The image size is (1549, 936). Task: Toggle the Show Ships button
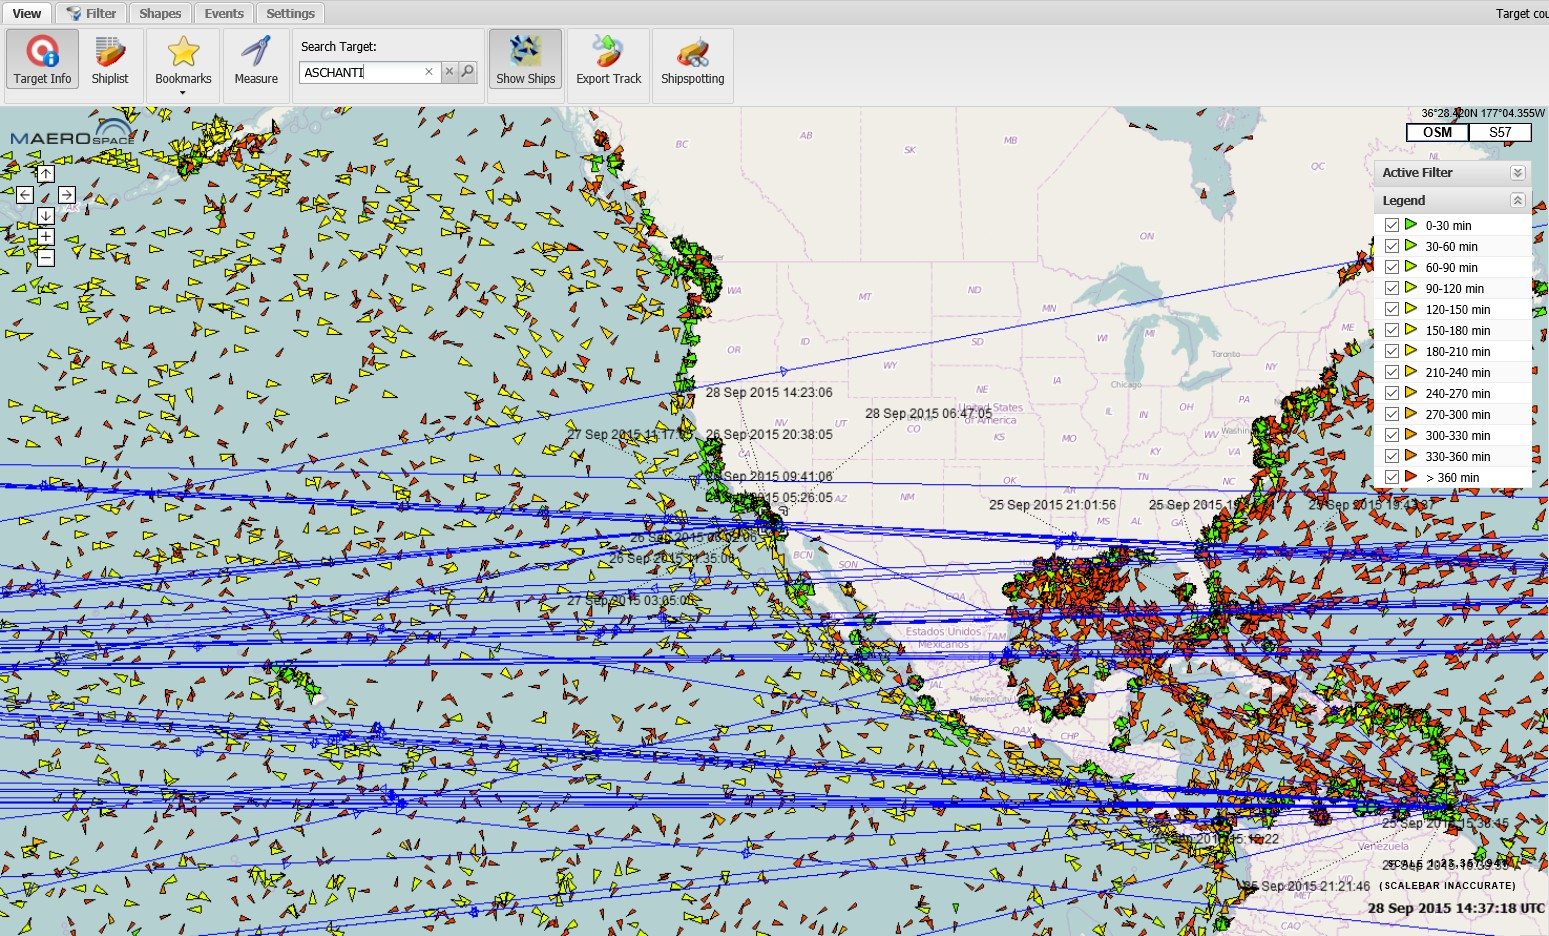coord(525,60)
